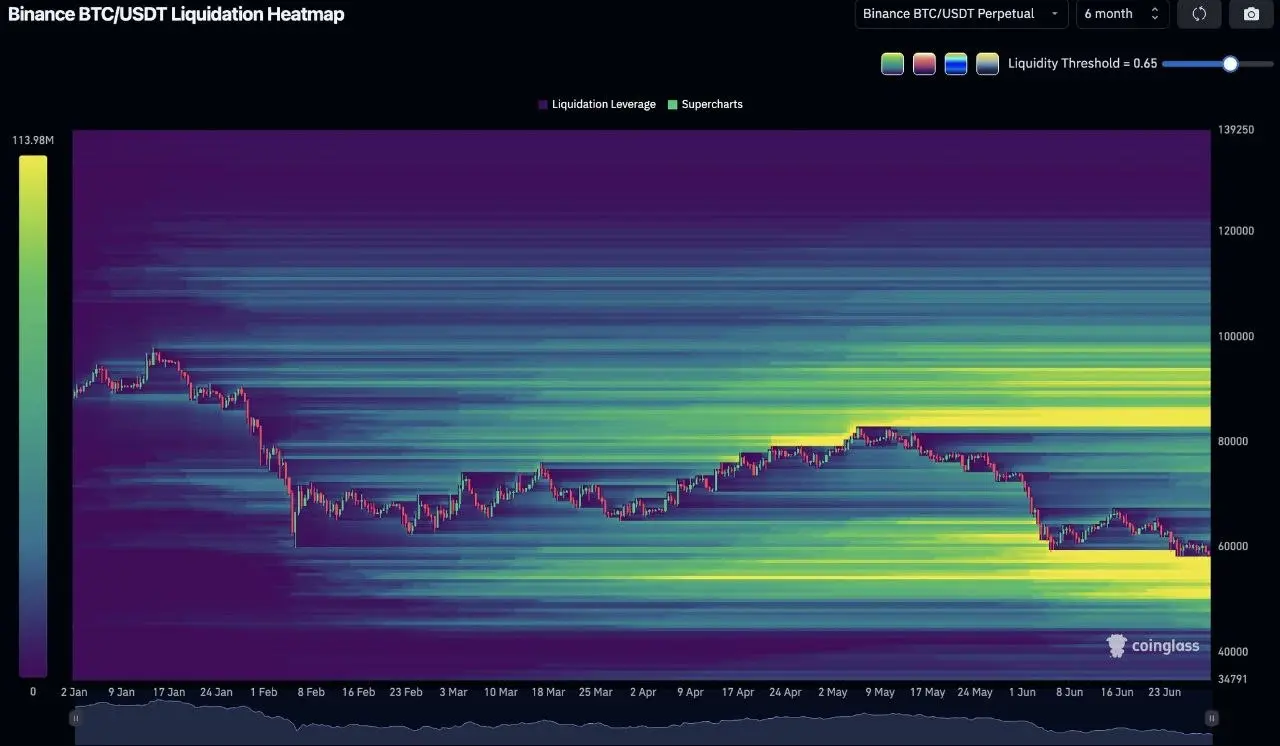Click the refresh icon button
The image size is (1280, 746).
(1199, 14)
